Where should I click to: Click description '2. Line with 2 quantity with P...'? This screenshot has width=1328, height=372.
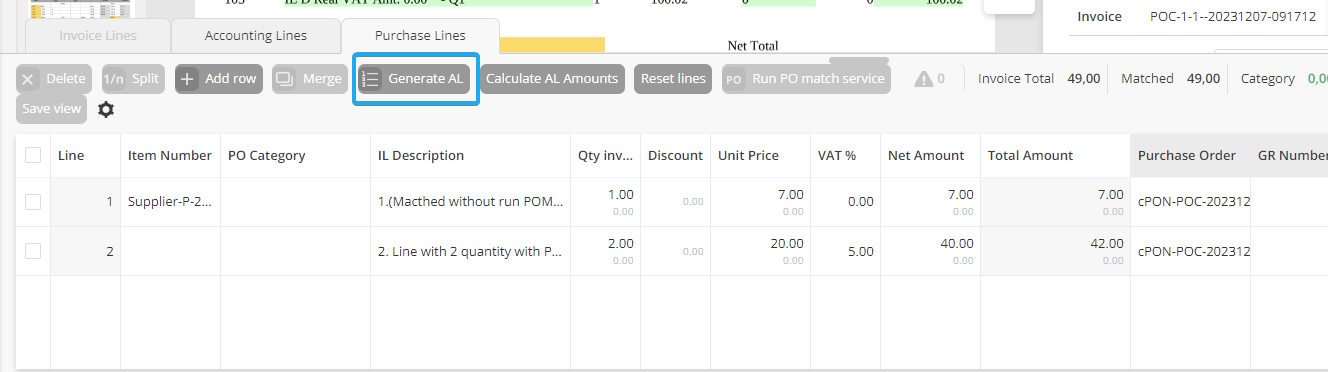coord(470,251)
